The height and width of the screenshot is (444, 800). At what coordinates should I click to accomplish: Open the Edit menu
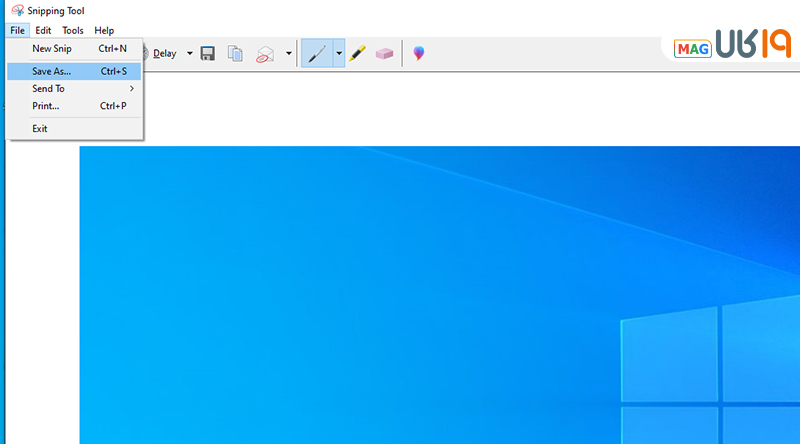pos(43,31)
